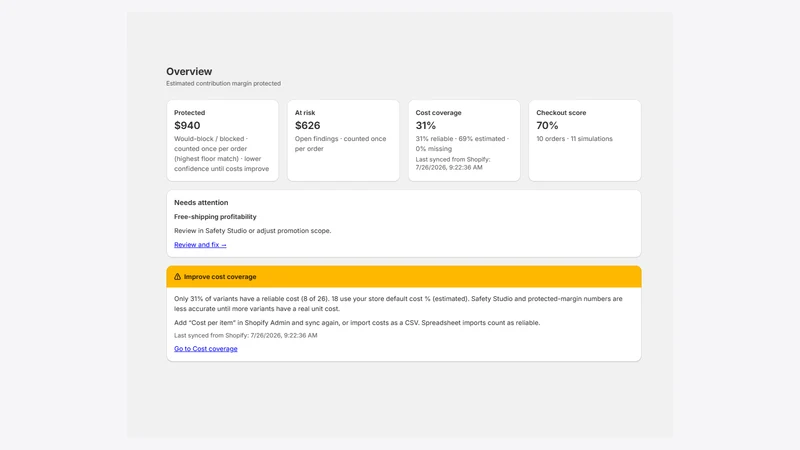Click the warning triangle icon in yellow banner

[178, 277]
